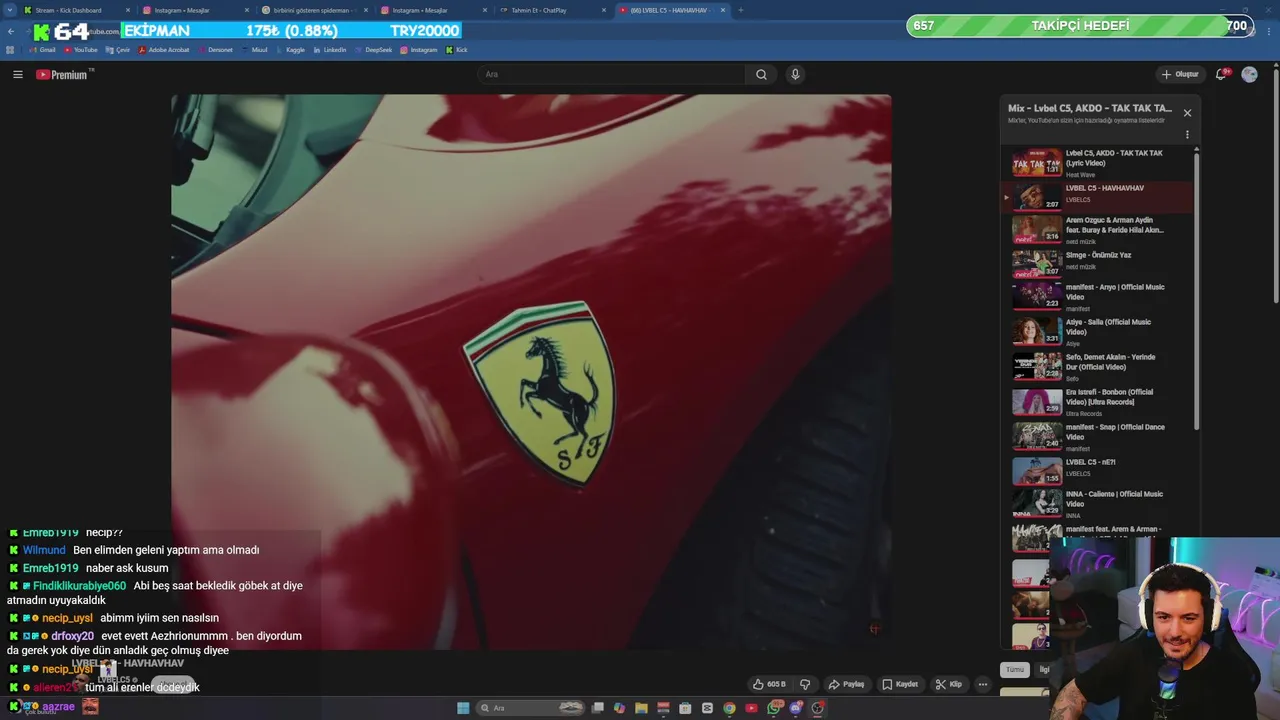The height and width of the screenshot is (720, 1280).
Task: Play Sefo, Demet Akalın - Yerinde Dur
Action: point(1098,367)
